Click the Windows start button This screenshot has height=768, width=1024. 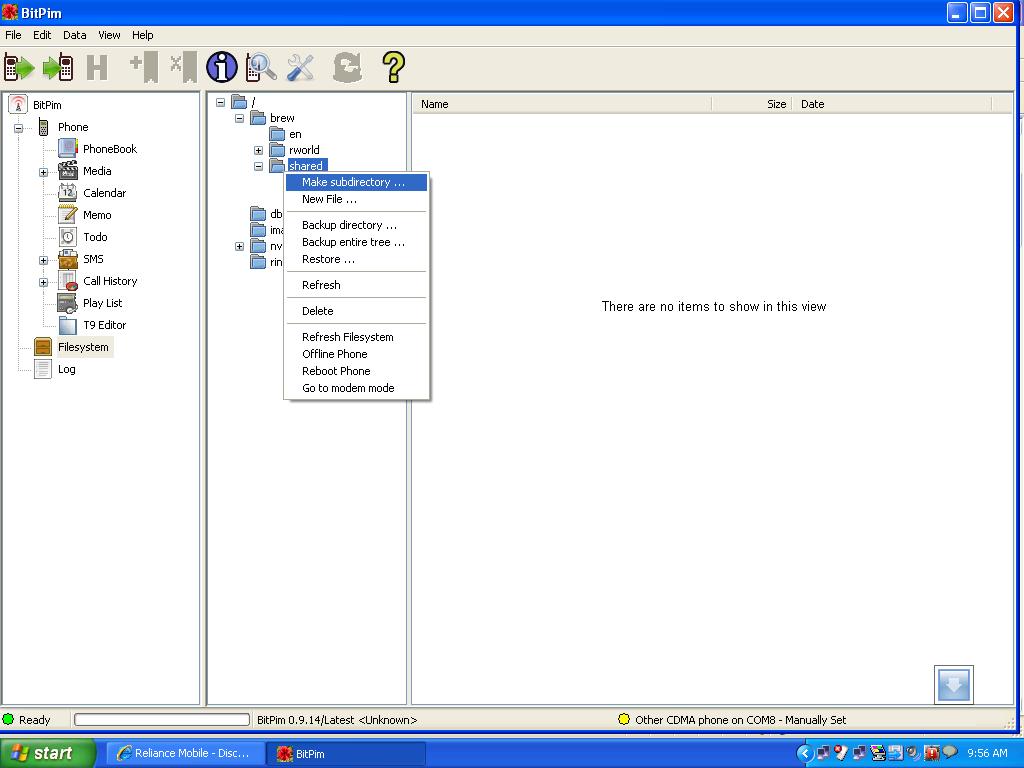point(47,754)
